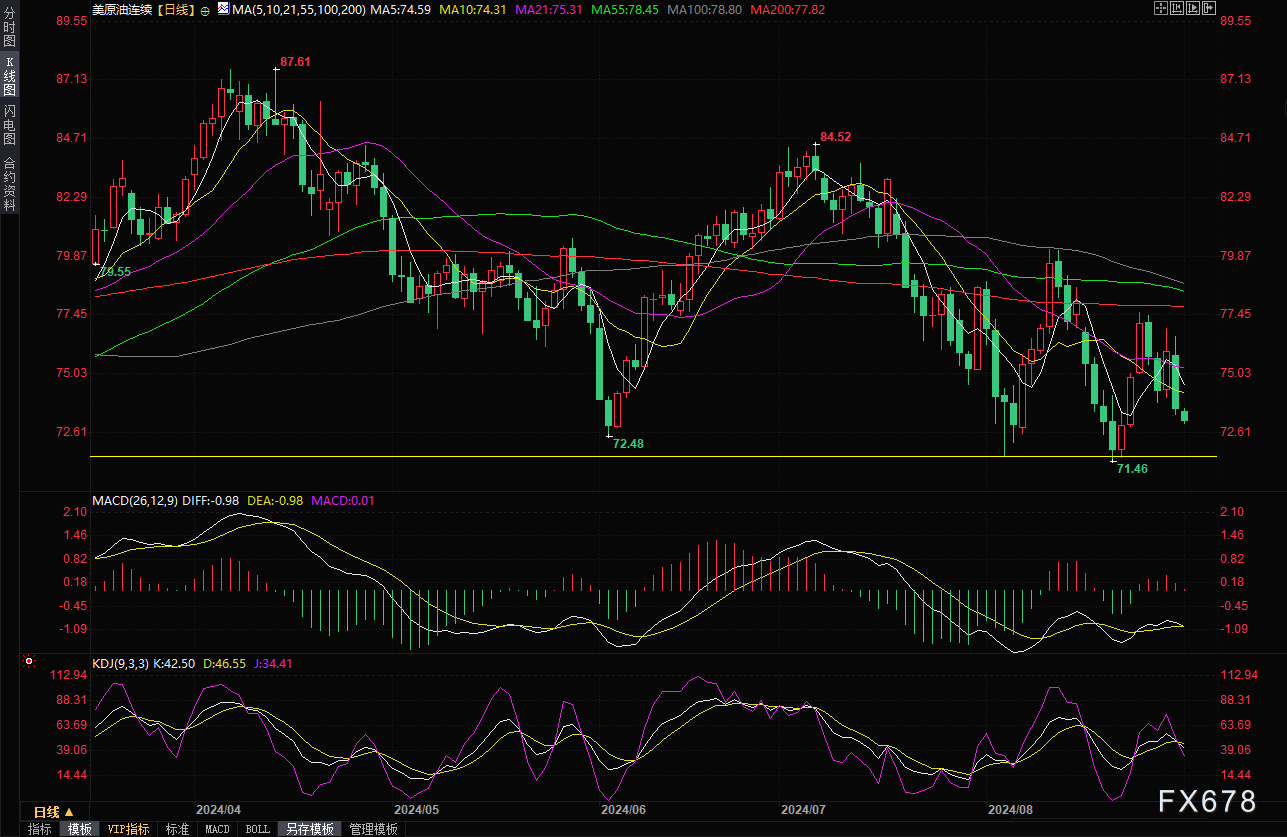The image size is (1287, 837).
Task: Open the MA indicator settings chart icon
Action: point(223,10)
